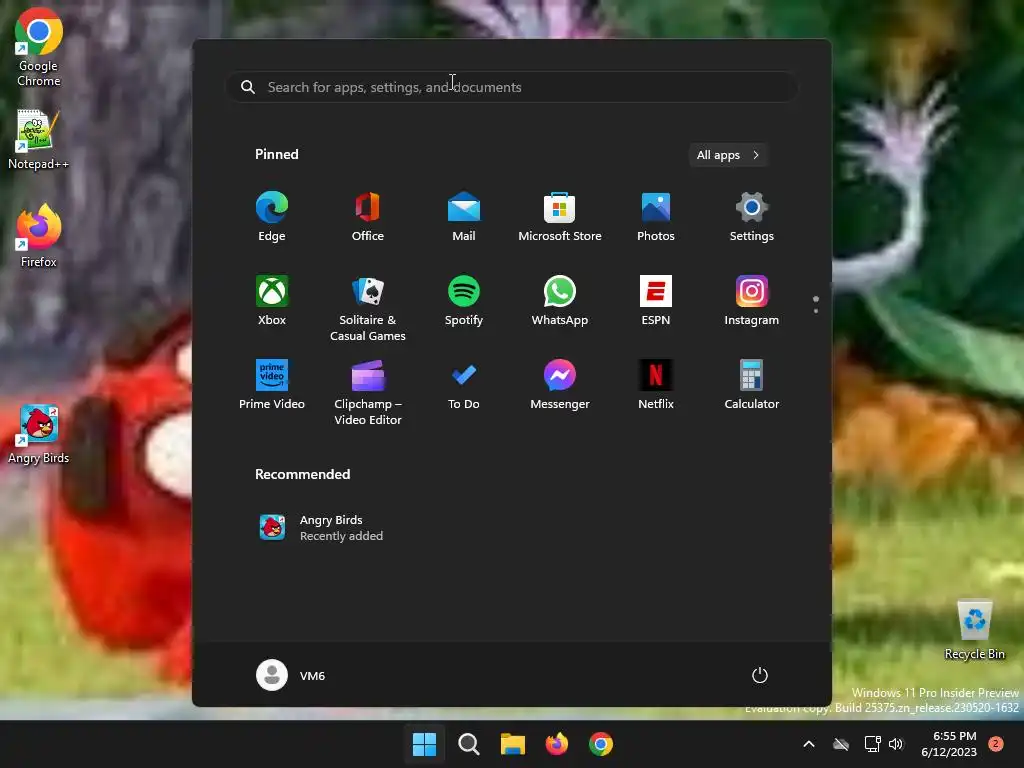
Task: Select the Recycle Bin desktop icon
Action: point(974,629)
